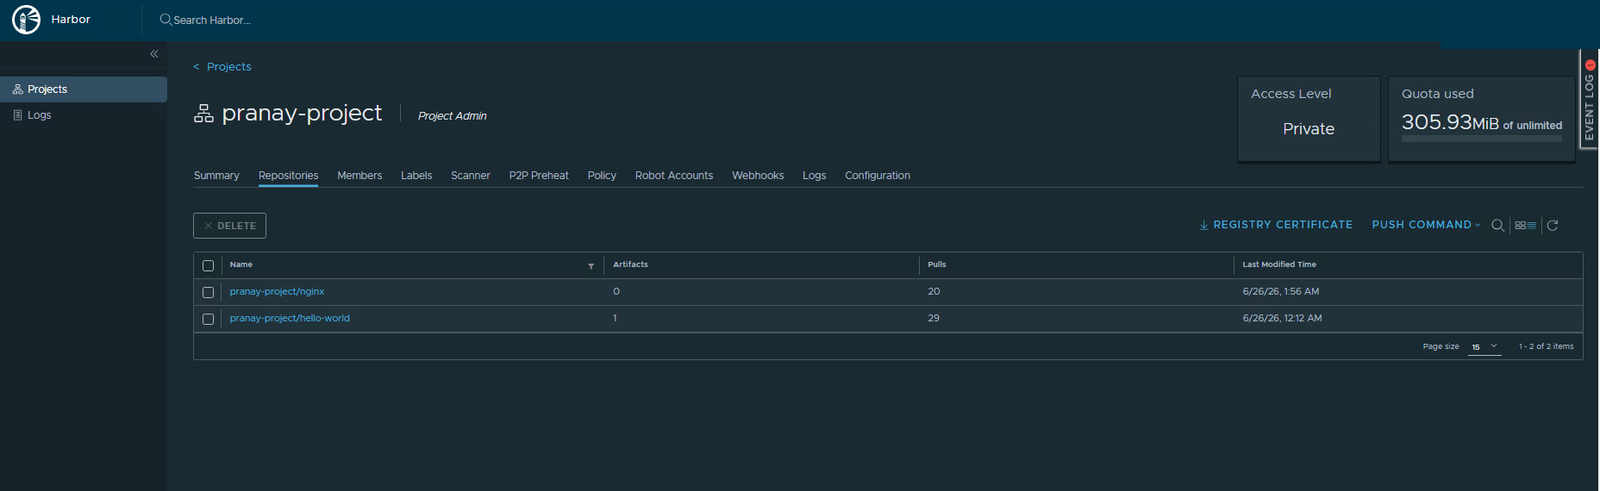
Task: Open the P2P Preheat tab
Action: 539,176
